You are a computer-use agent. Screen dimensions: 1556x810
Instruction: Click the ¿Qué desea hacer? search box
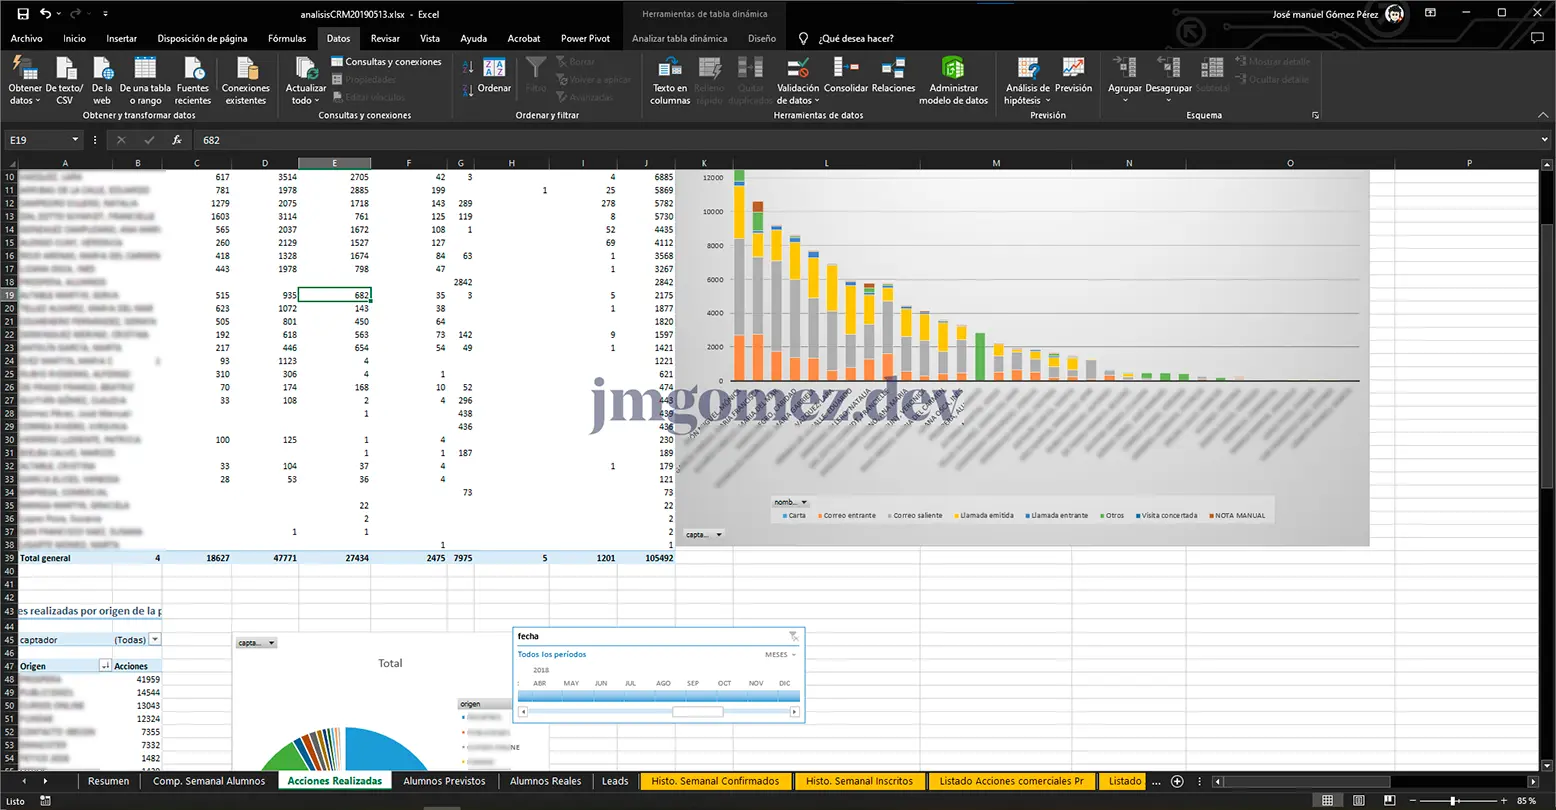pos(855,39)
